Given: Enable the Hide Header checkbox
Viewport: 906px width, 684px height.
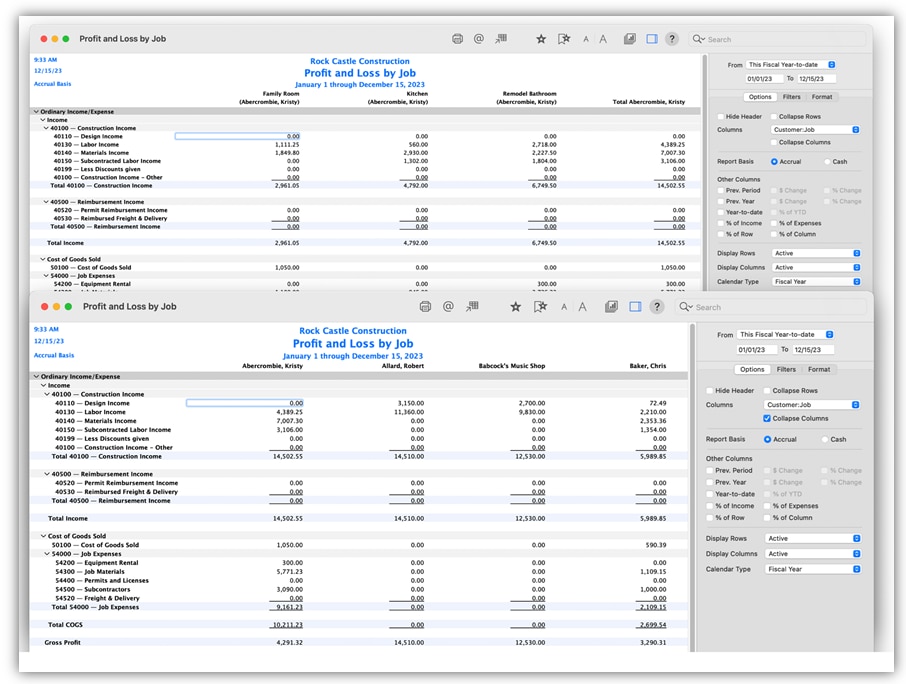Looking at the screenshot, I should [x=710, y=389].
